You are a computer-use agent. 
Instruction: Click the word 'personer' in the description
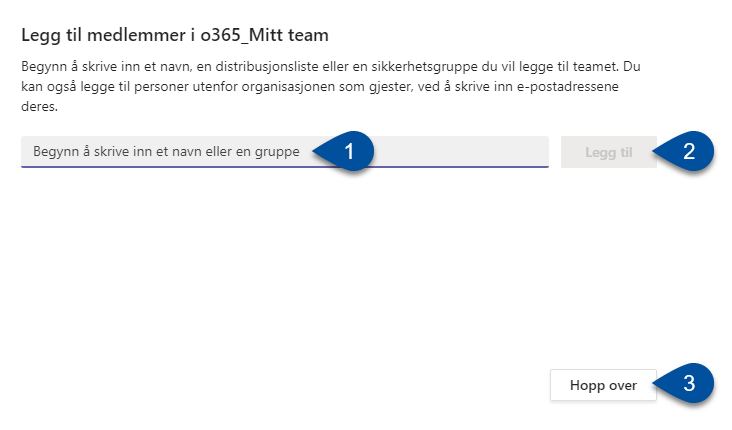coord(161,87)
